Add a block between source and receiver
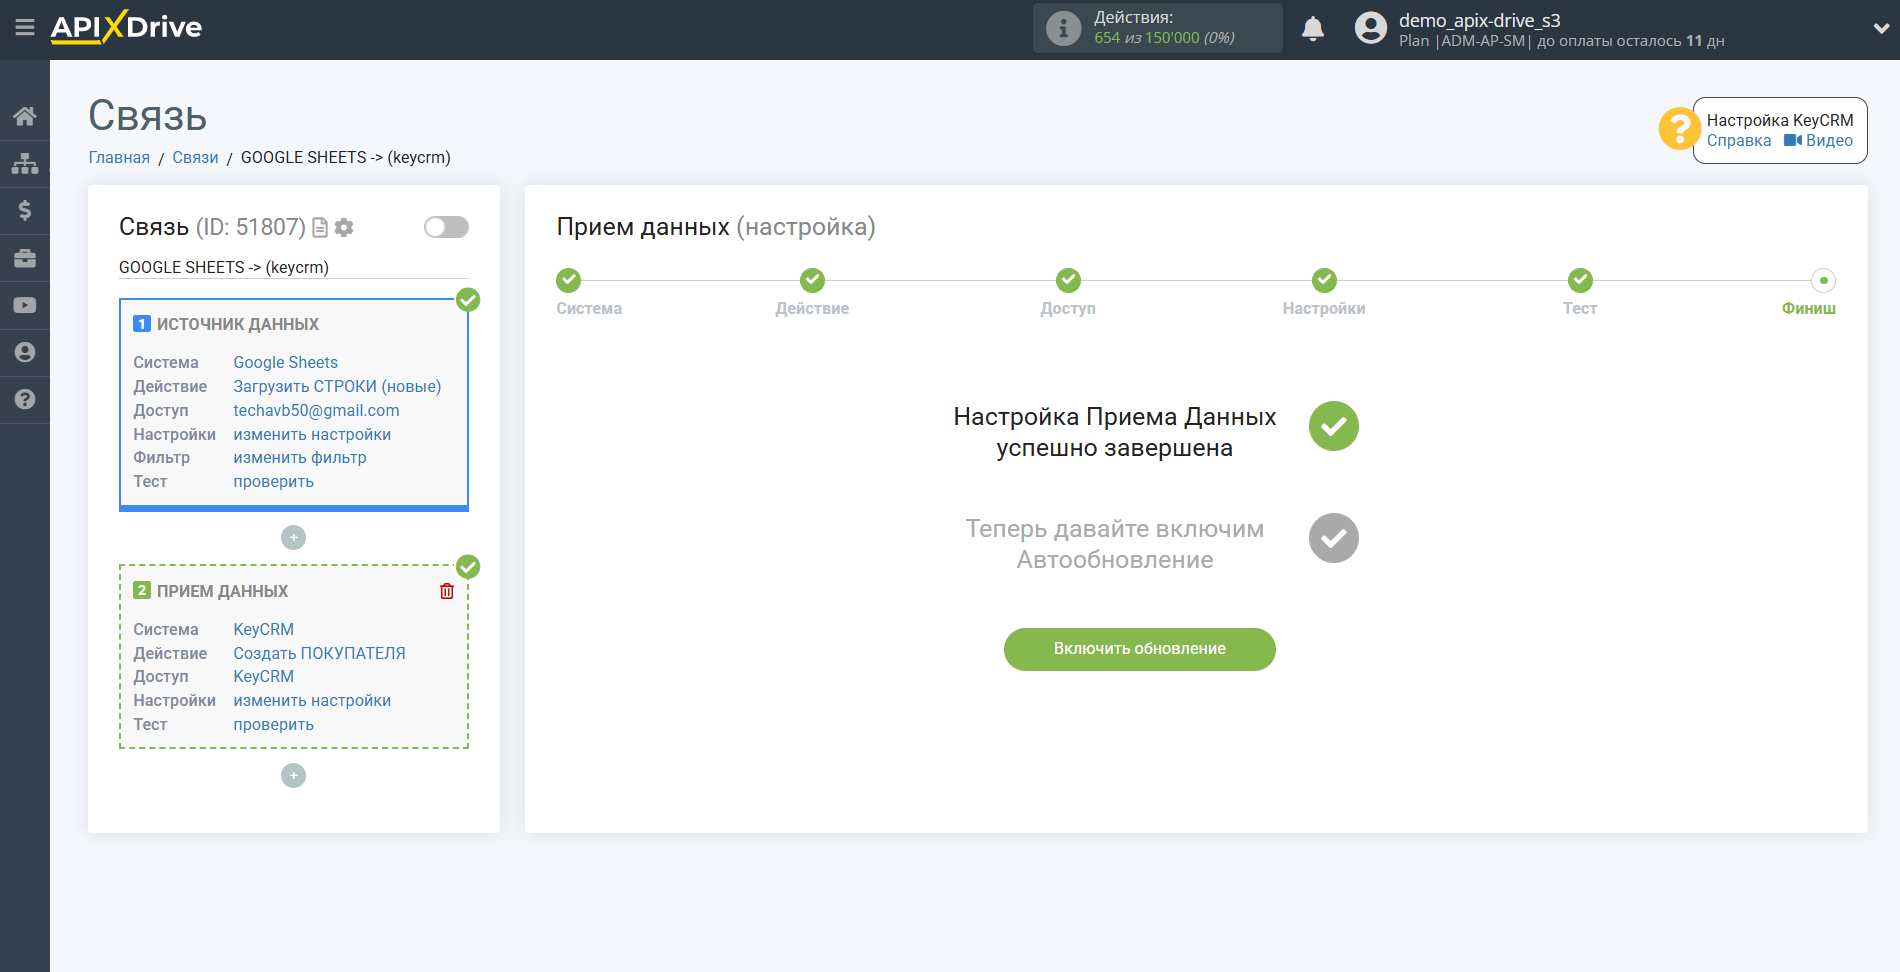The height and width of the screenshot is (972, 1900). click(x=293, y=537)
